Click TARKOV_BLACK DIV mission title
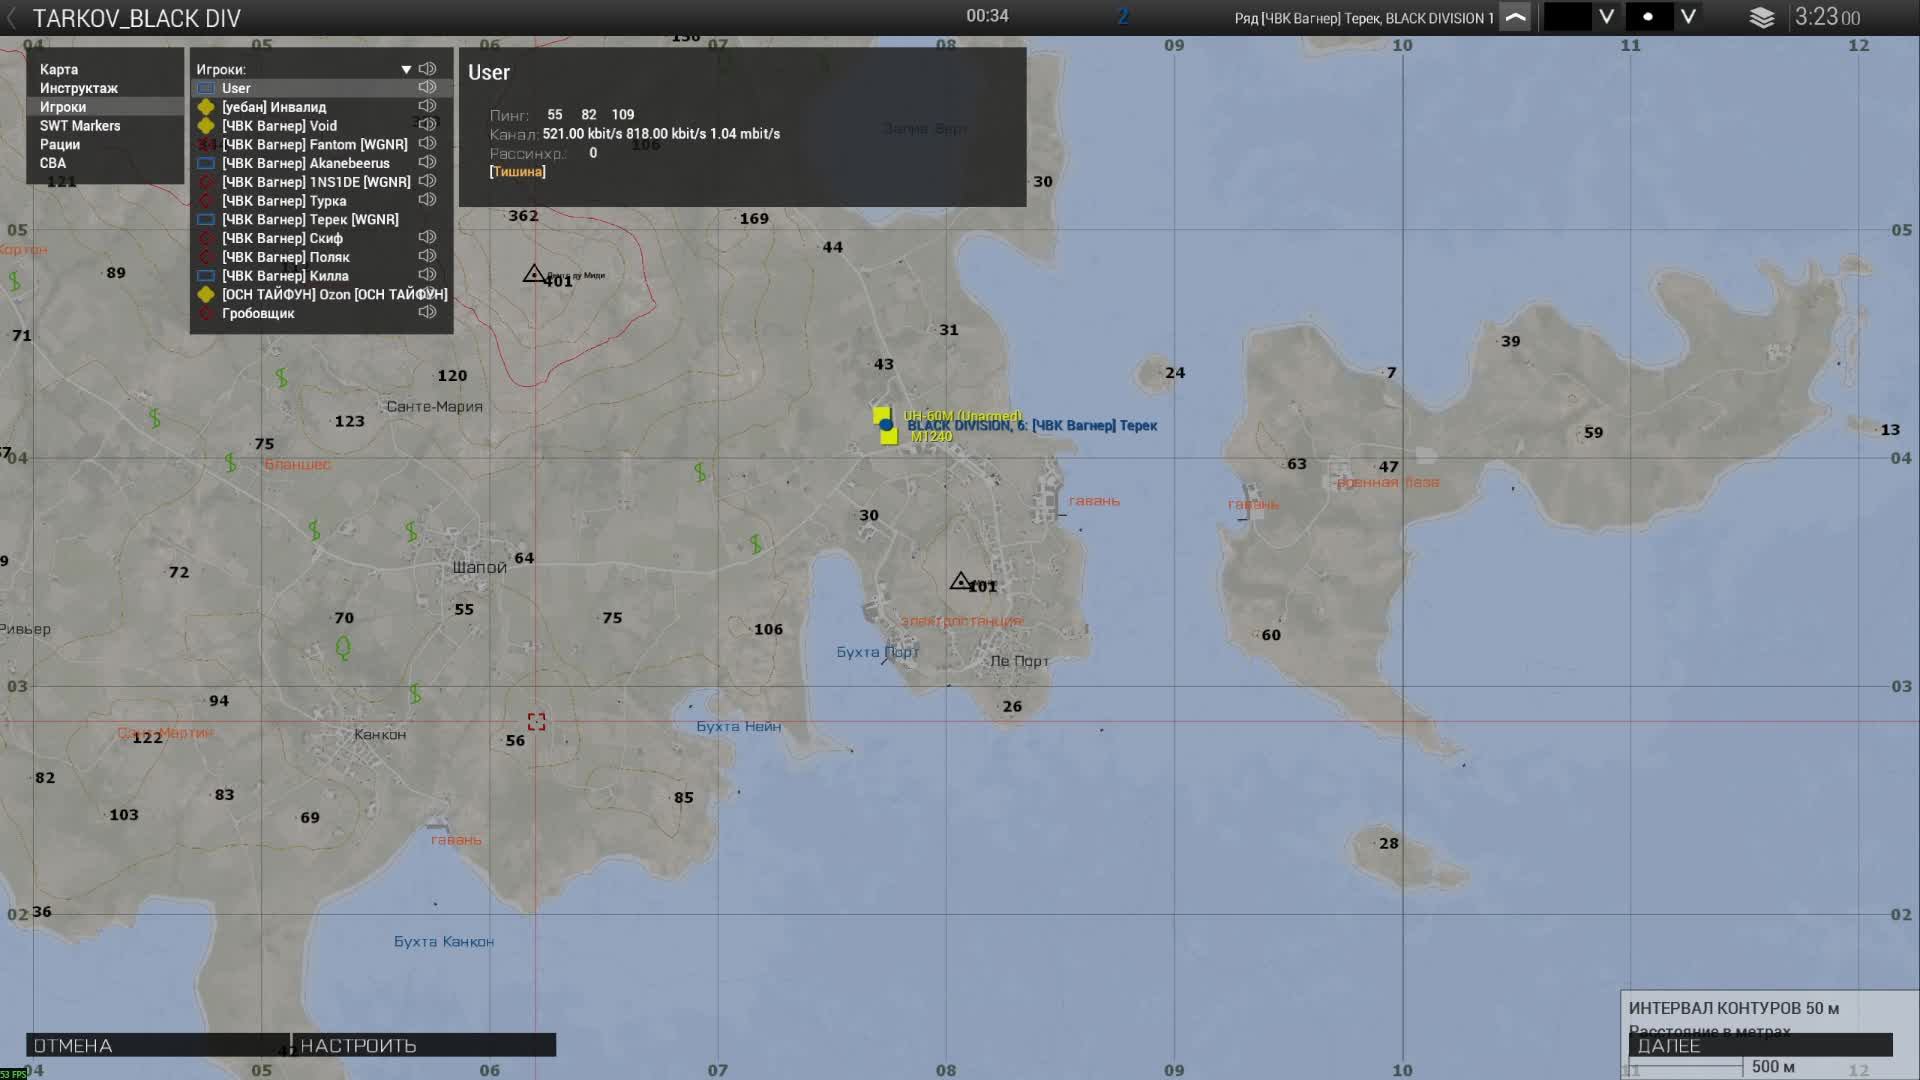Image resolution: width=1920 pixels, height=1080 pixels. click(x=137, y=18)
